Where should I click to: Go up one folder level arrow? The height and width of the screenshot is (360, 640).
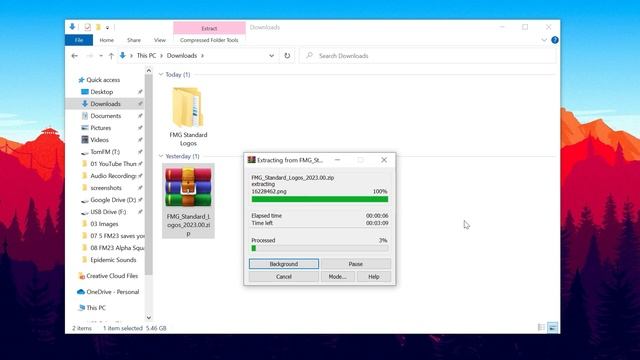tap(111, 56)
